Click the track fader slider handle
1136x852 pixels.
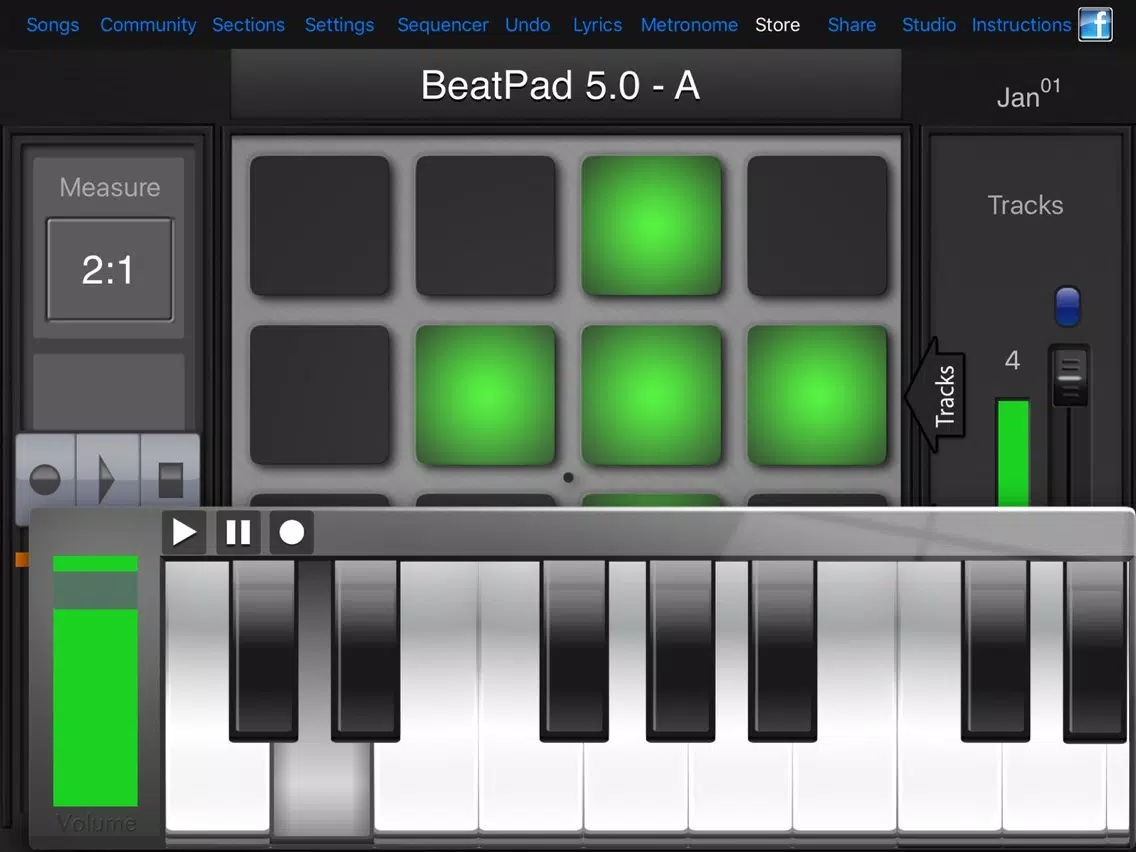tap(1069, 376)
